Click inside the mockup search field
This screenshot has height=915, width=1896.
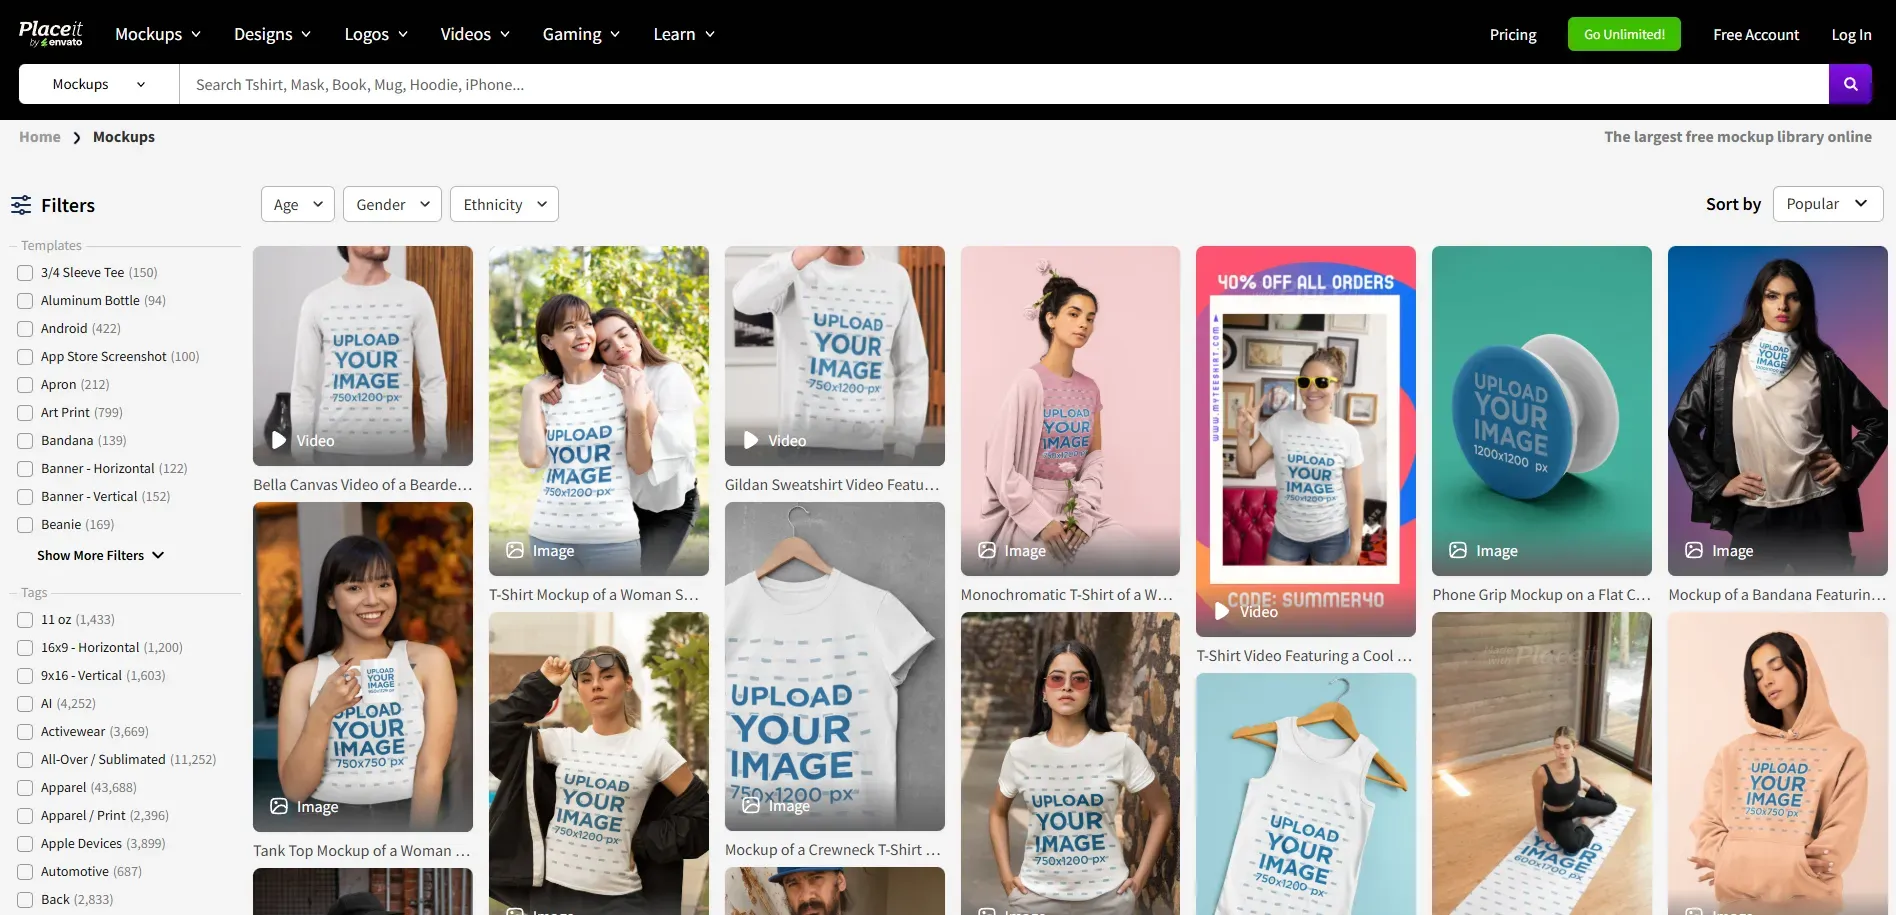click(x=700, y=84)
